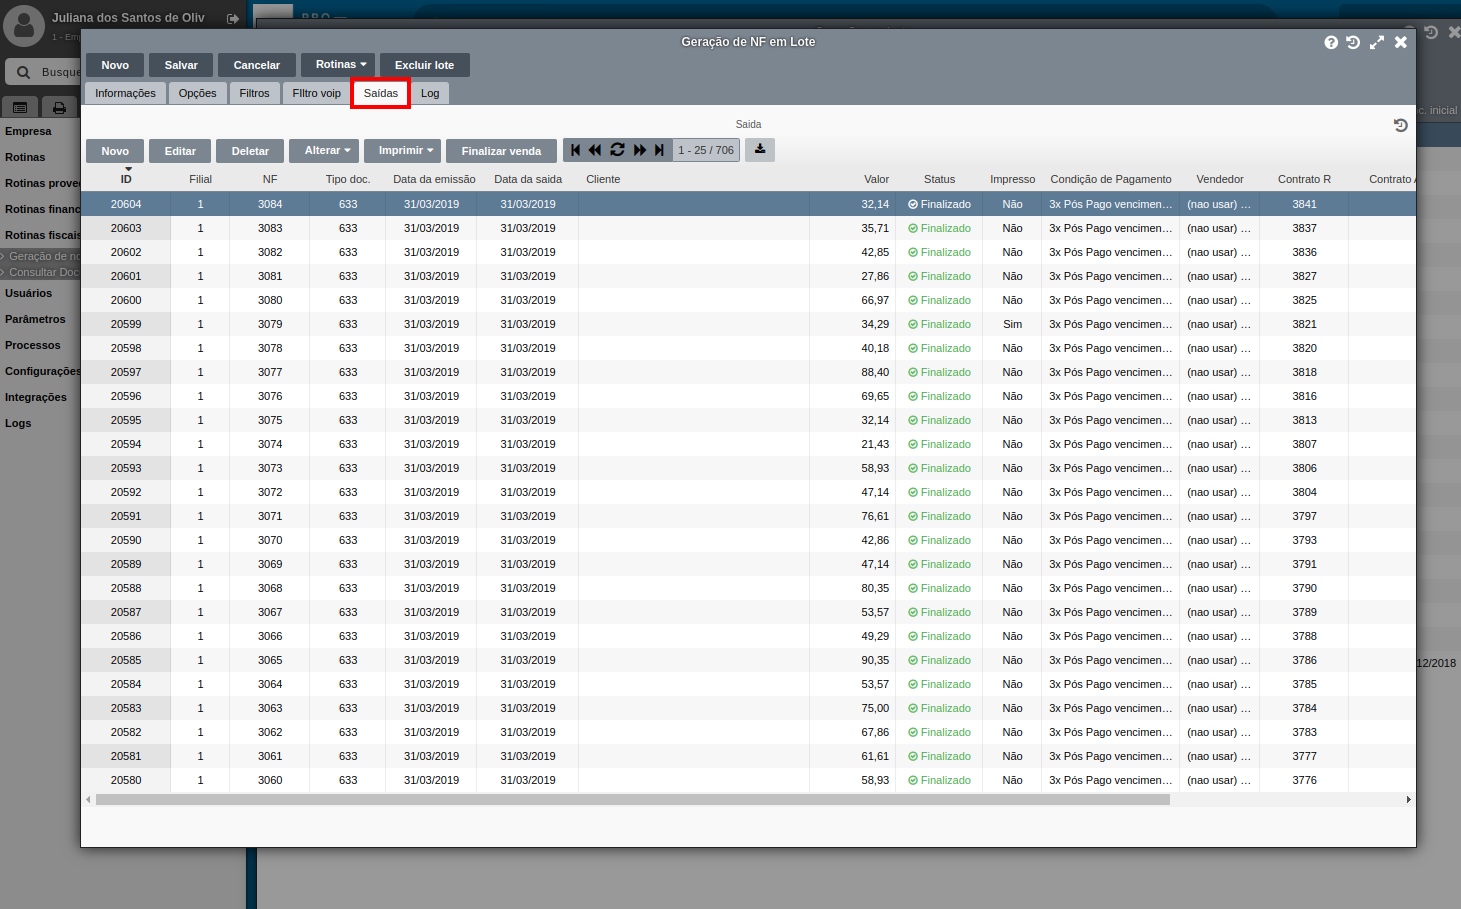Click Consultar Doc item in sidebar

44,272
